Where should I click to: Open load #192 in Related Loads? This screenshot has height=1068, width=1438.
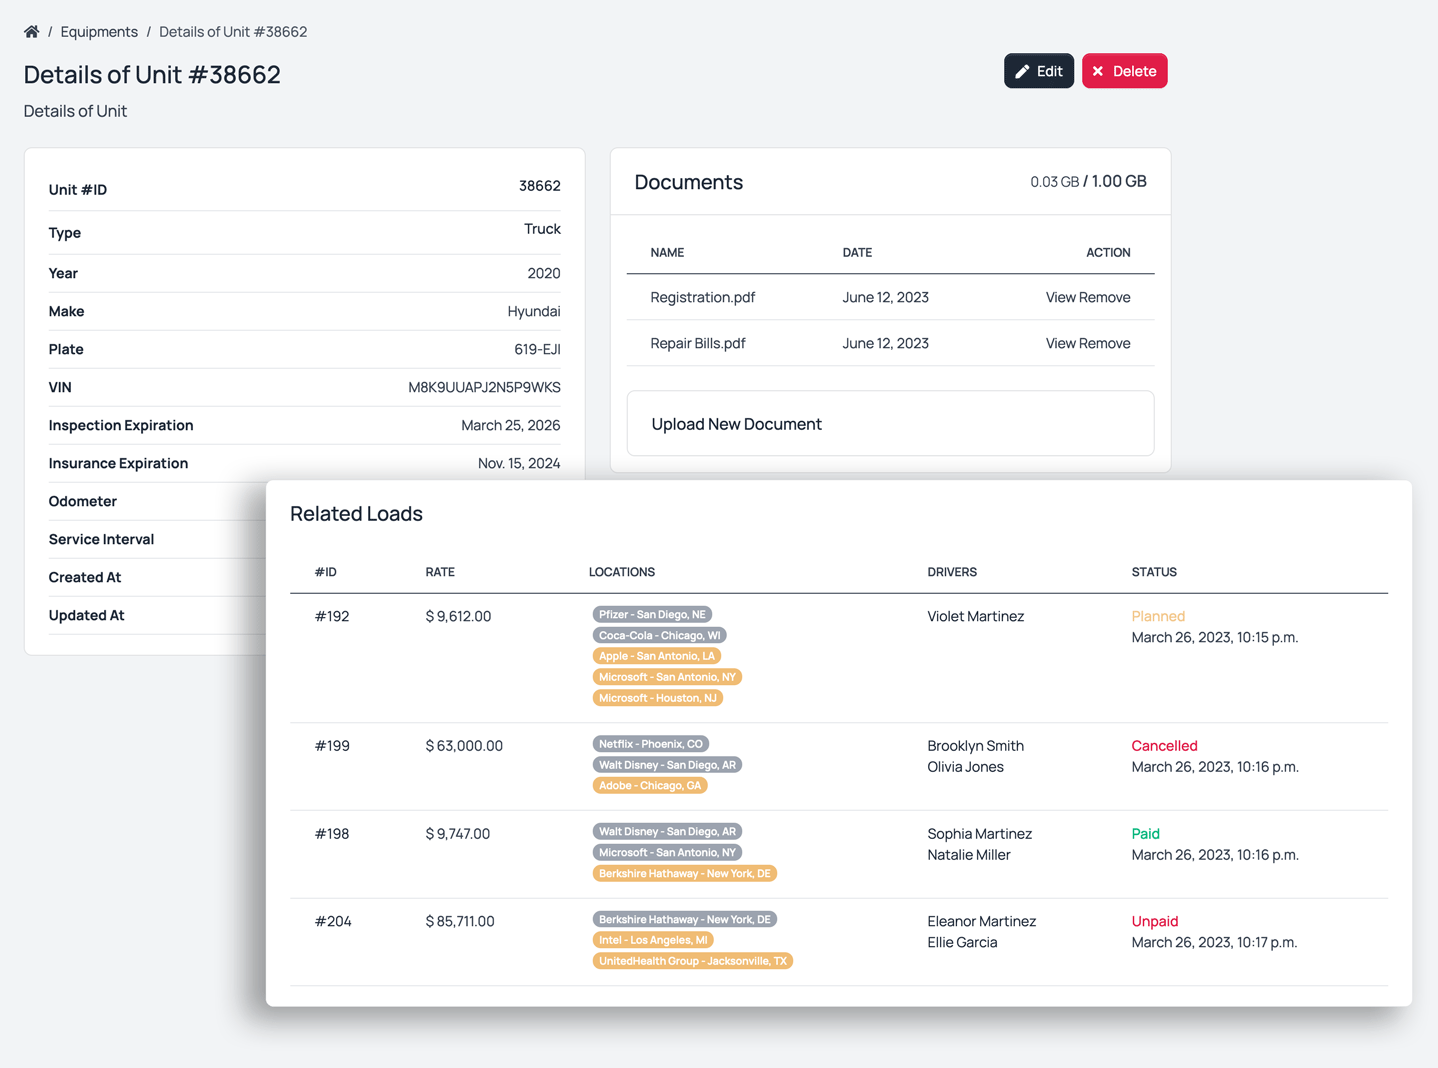pos(332,616)
